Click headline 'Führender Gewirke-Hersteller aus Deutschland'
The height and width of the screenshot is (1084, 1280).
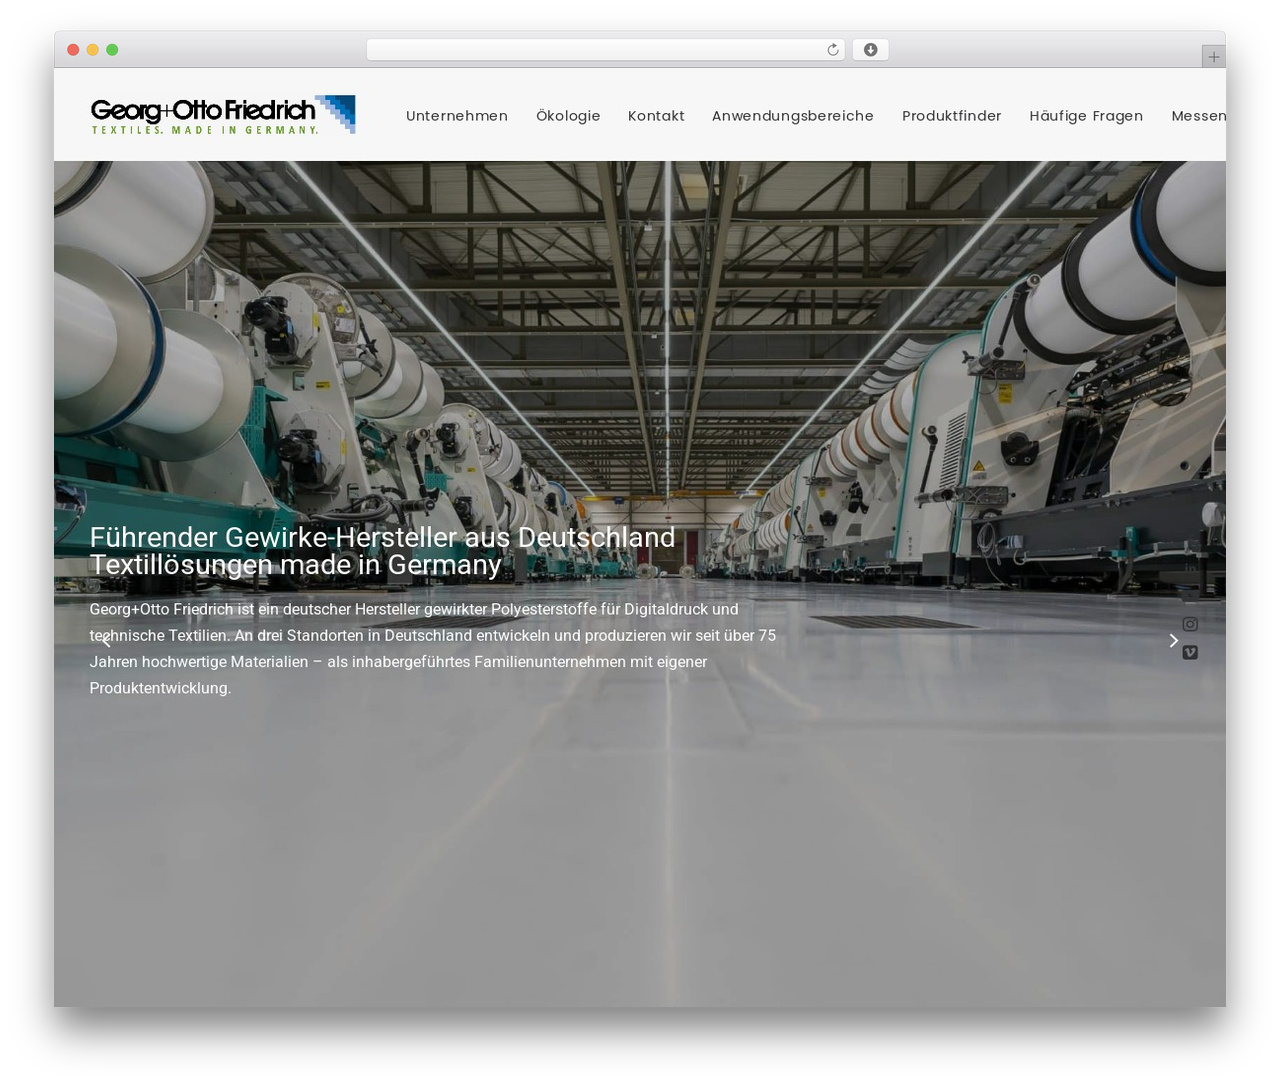click(x=382, y=538)
